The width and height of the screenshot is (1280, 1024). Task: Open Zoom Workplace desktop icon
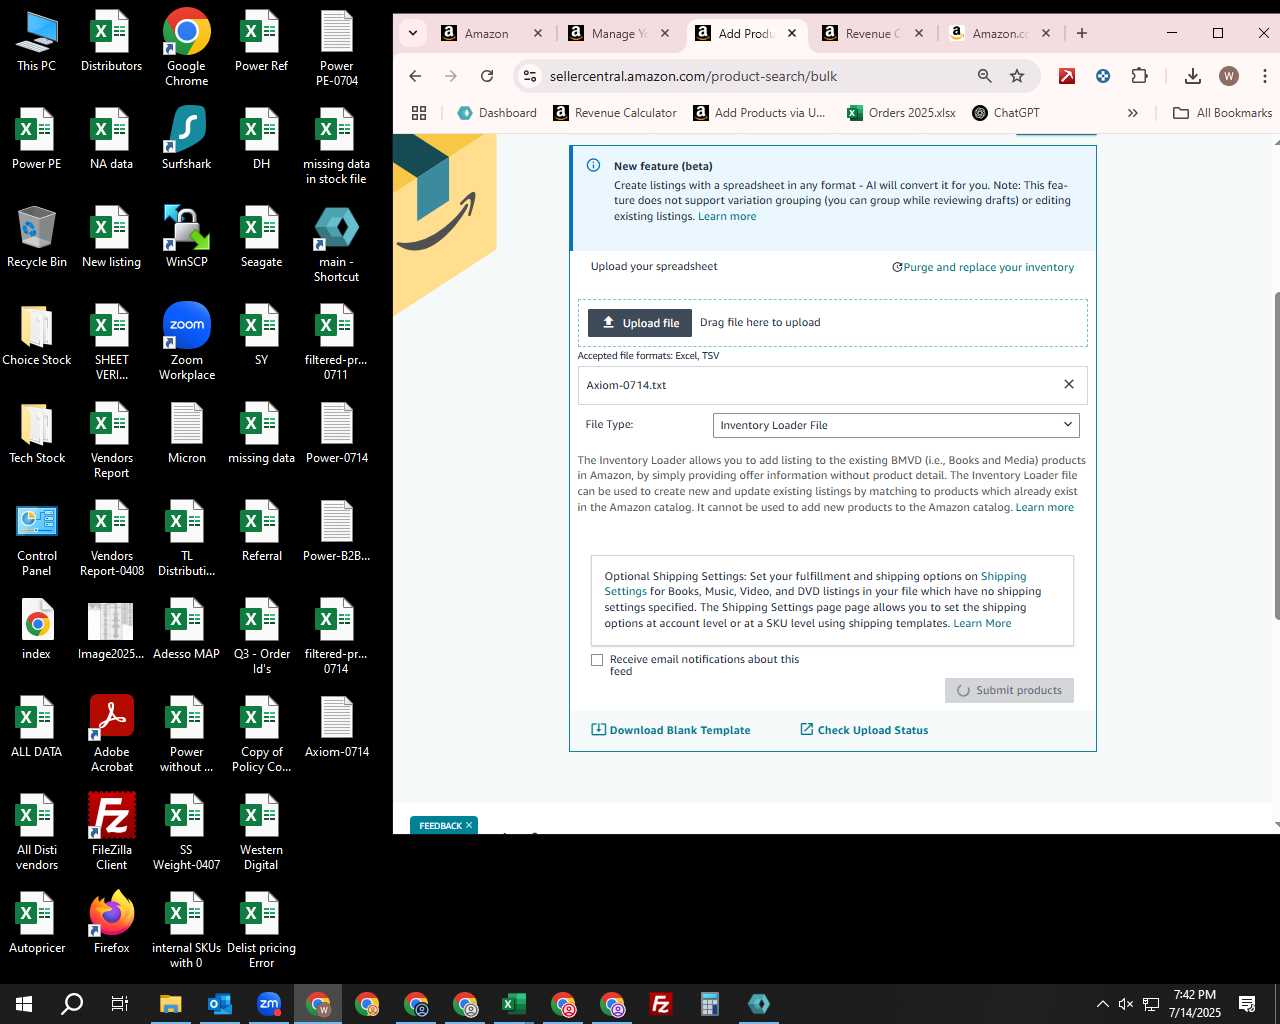(x=186, y=341)
